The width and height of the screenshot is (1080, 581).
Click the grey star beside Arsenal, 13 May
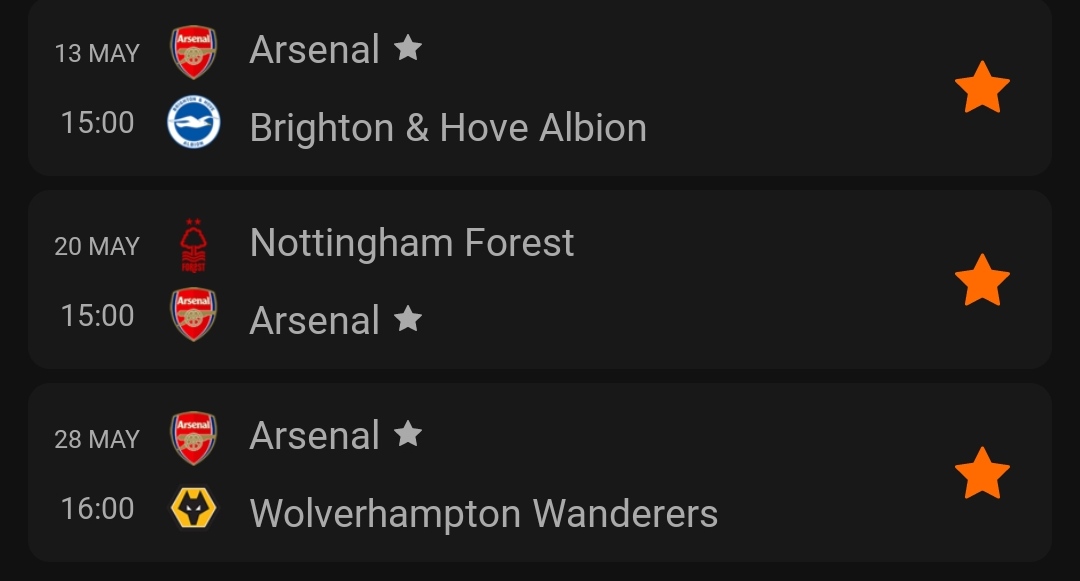(x=408, y=48)
